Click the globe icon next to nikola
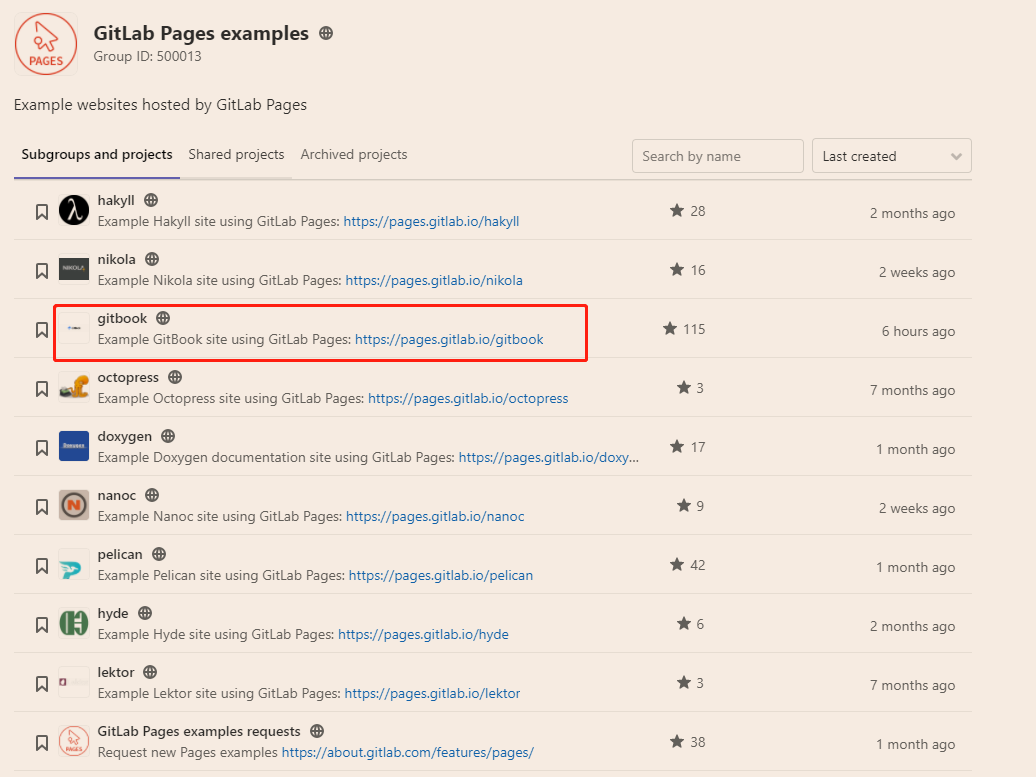Viewport: 1036px width, 777px height. [x=150, y=258]
